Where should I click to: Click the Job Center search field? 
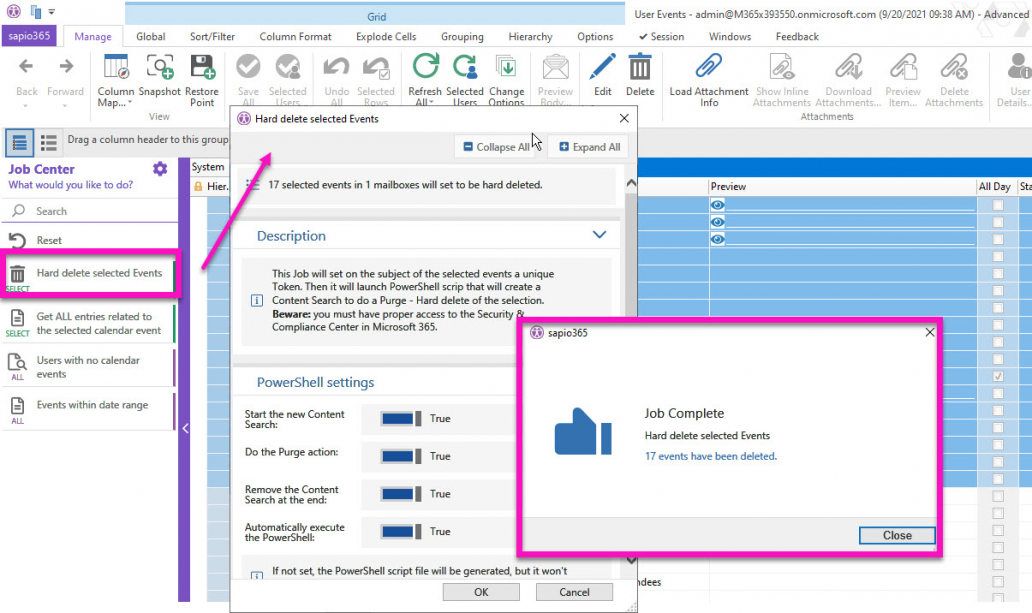coord(91,211)
